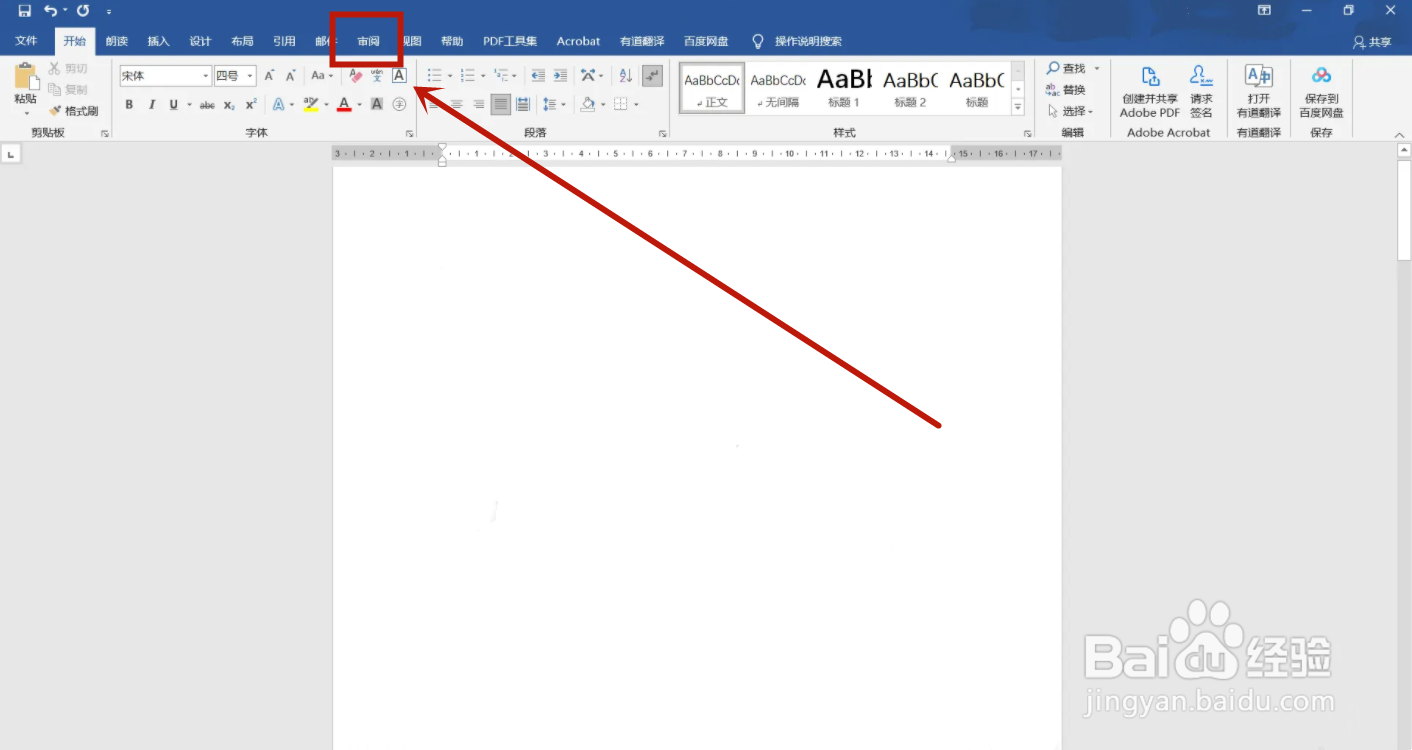1412x750 pixels.
Task: Click the Save icon in quick access toolbar
Action: pos(24,11)
